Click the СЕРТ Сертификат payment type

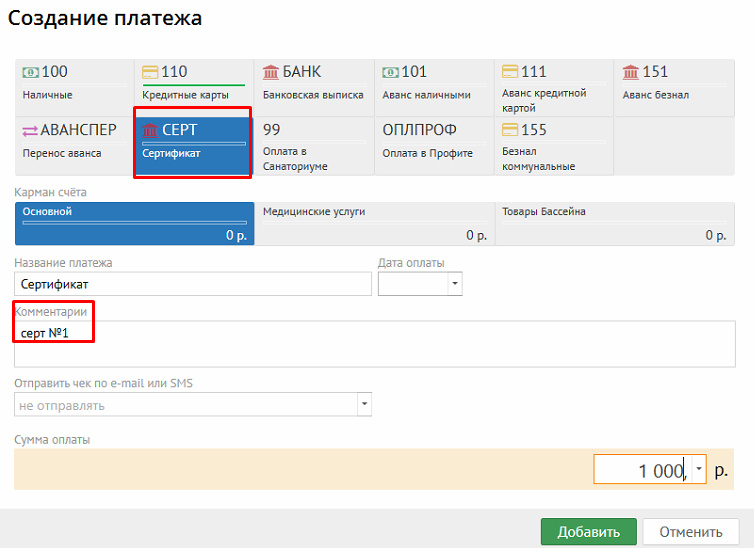[193, 141]
